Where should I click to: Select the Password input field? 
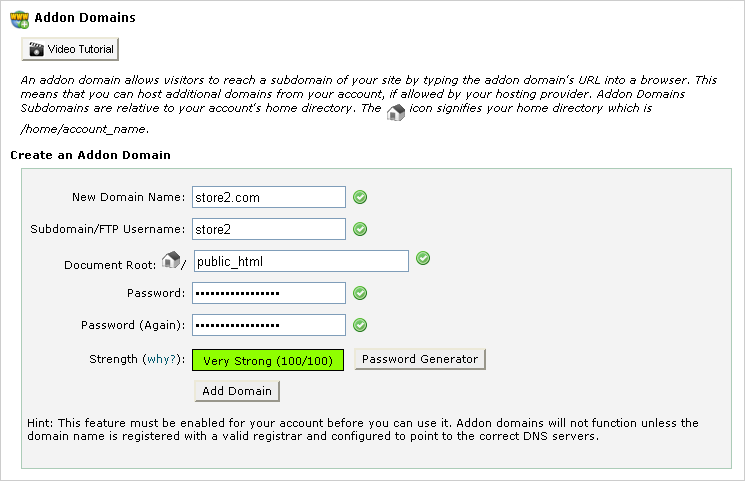tap(269, 293)
